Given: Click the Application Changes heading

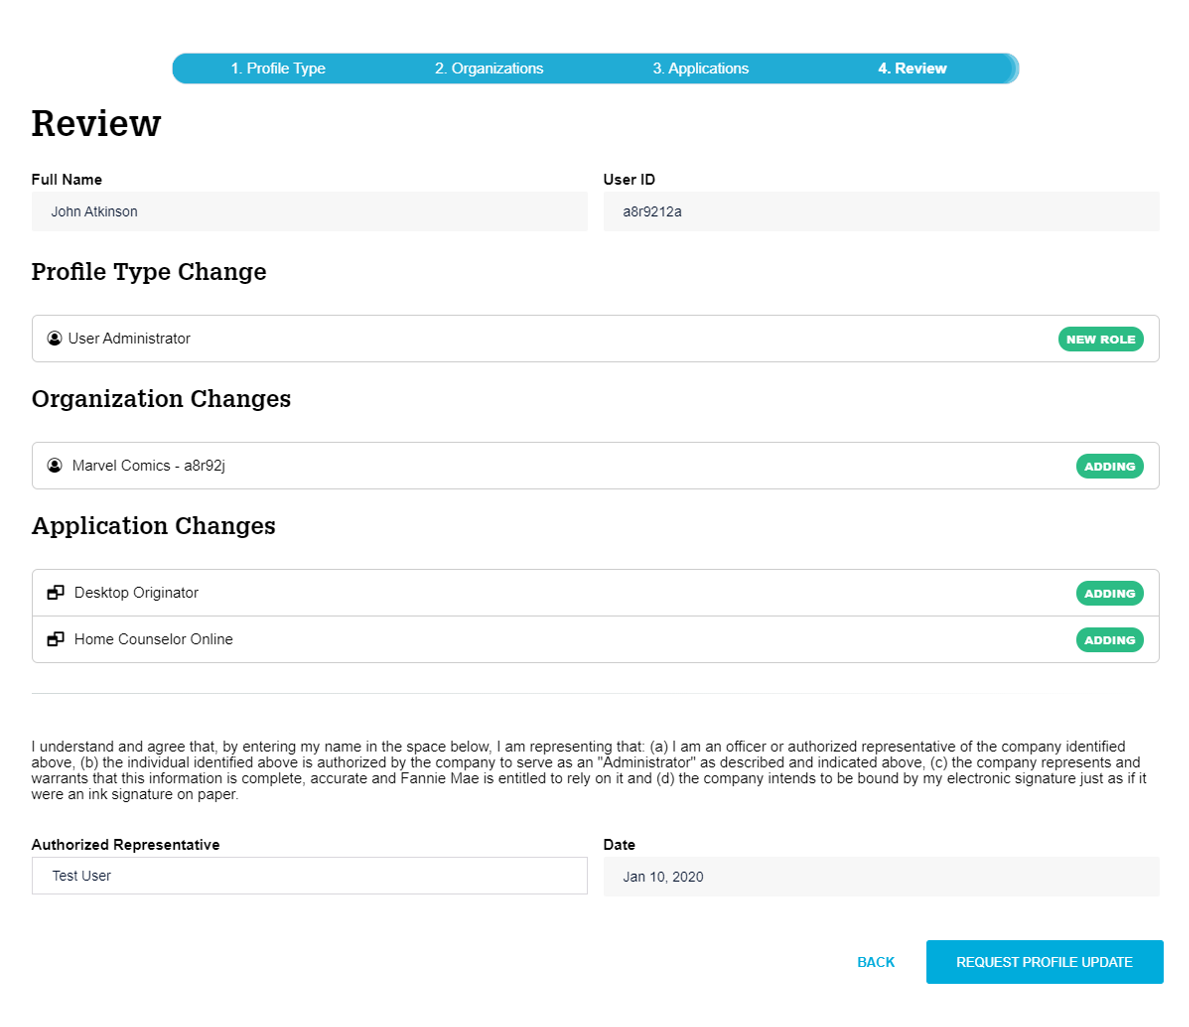Looking at the screenshot, I should 153,526.
